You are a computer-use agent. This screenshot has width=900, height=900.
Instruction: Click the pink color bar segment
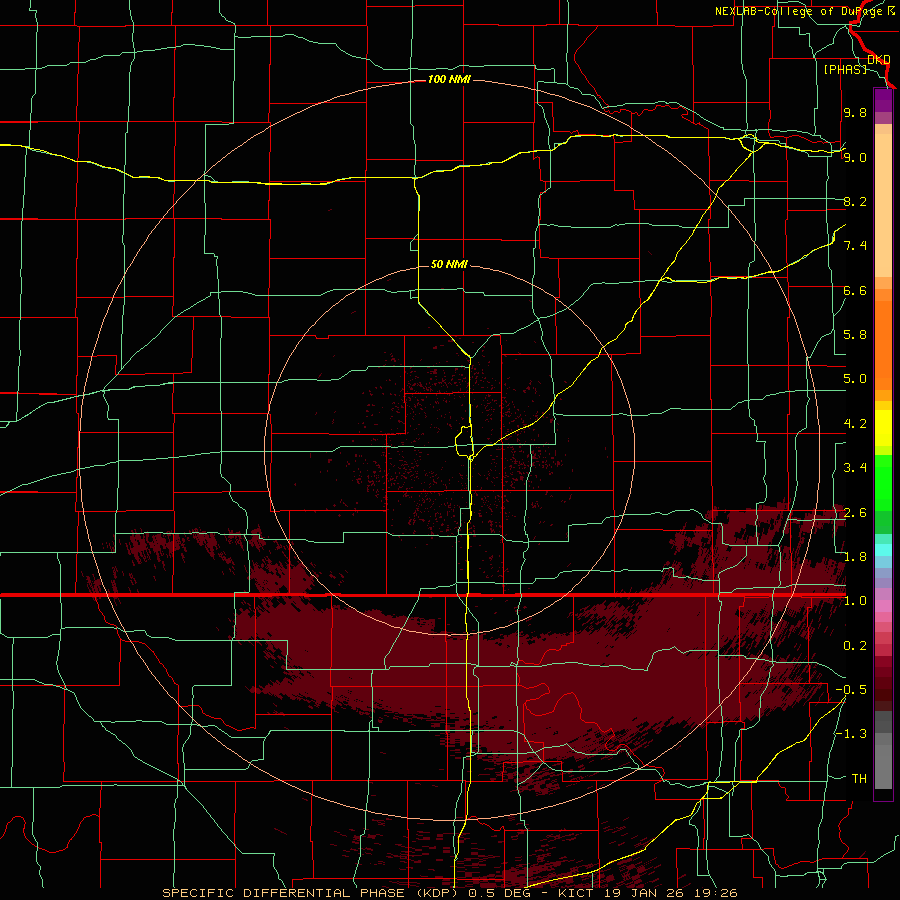point(883,606)
